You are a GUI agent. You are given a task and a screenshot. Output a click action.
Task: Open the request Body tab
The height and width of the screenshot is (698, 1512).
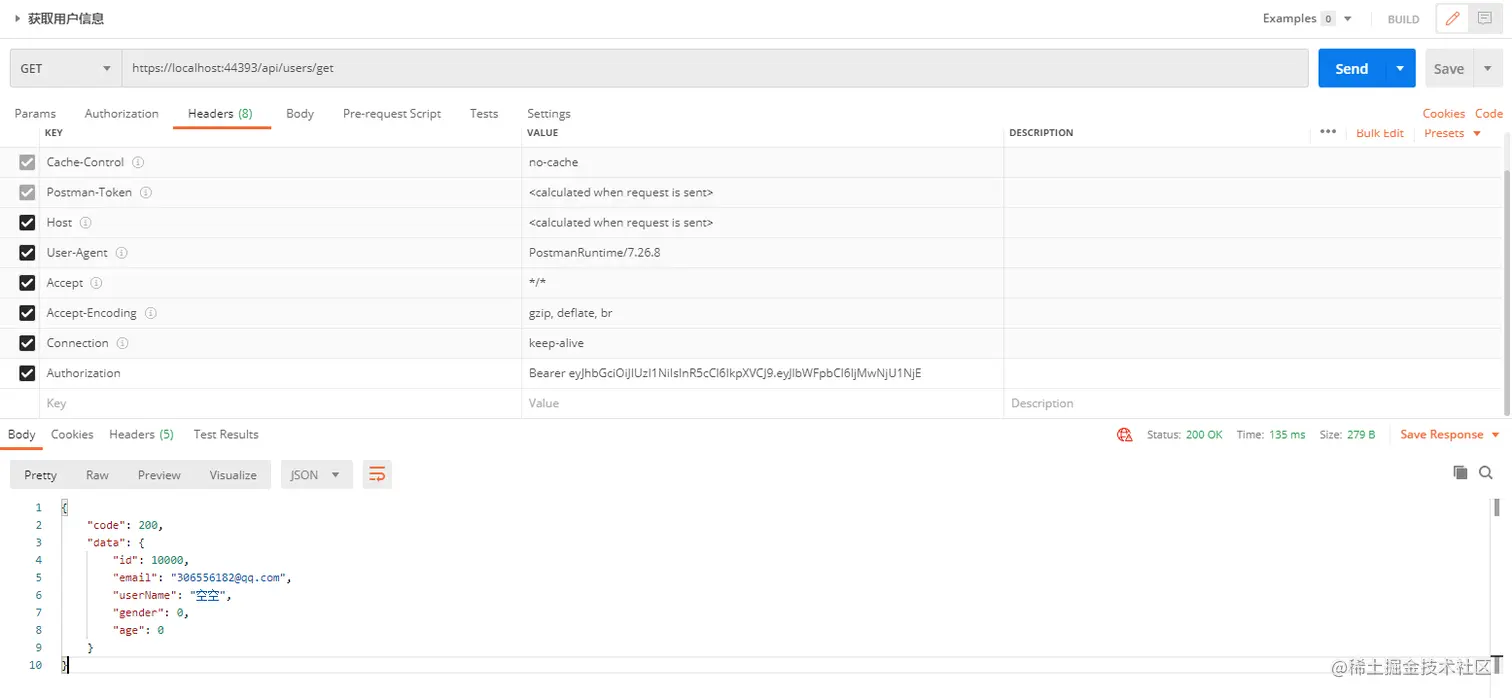coord(300,113)
